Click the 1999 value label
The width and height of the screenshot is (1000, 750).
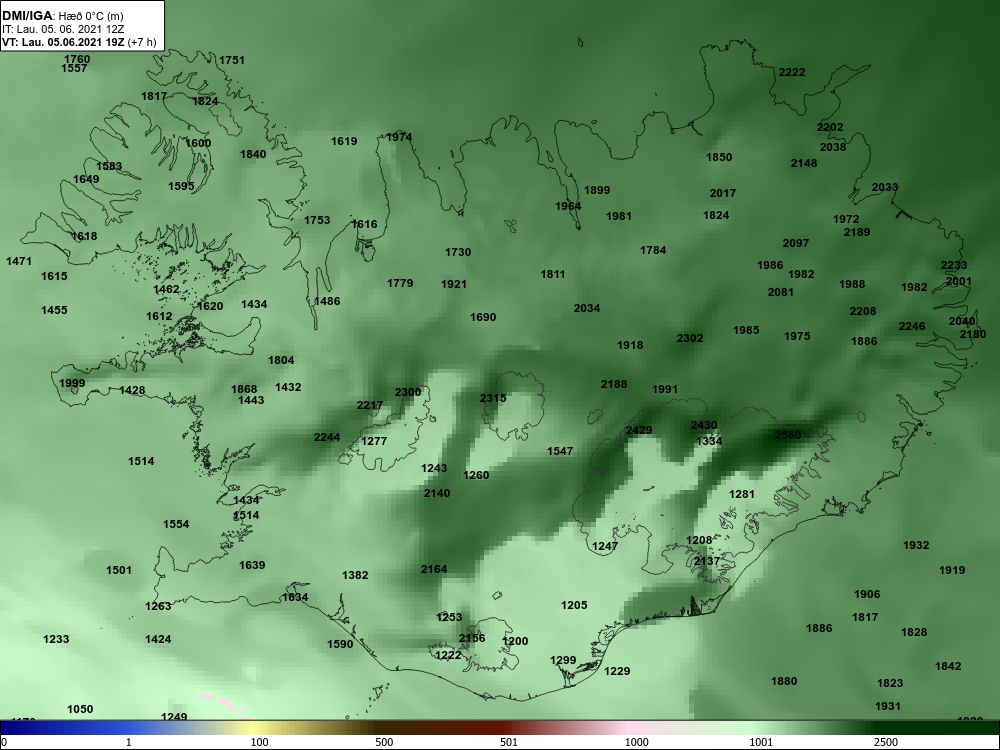click(x=72, y=384)
